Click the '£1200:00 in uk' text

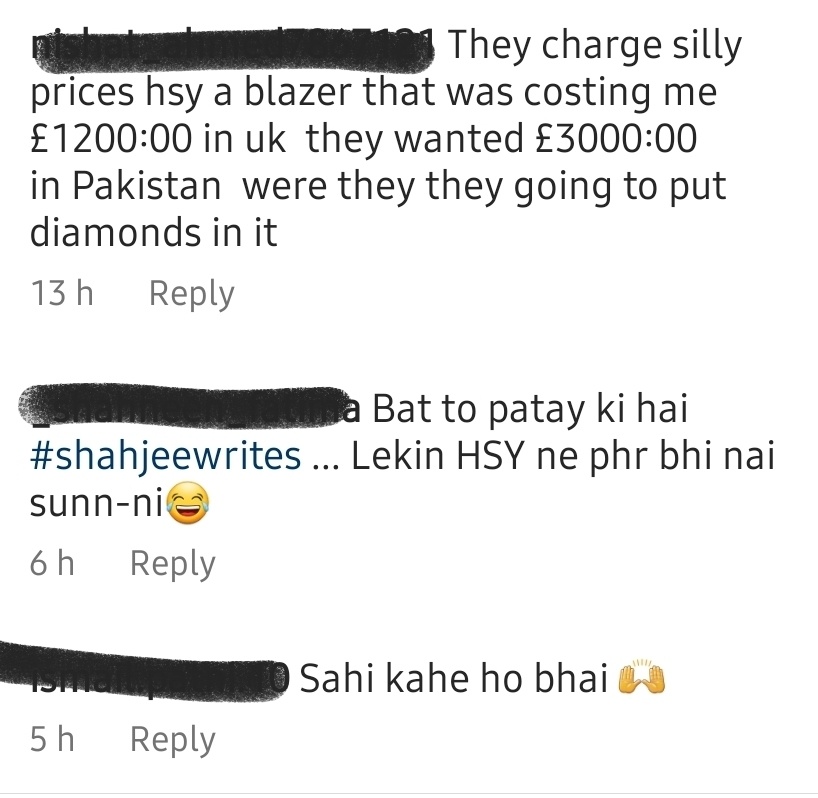click(x=158, y=139)
